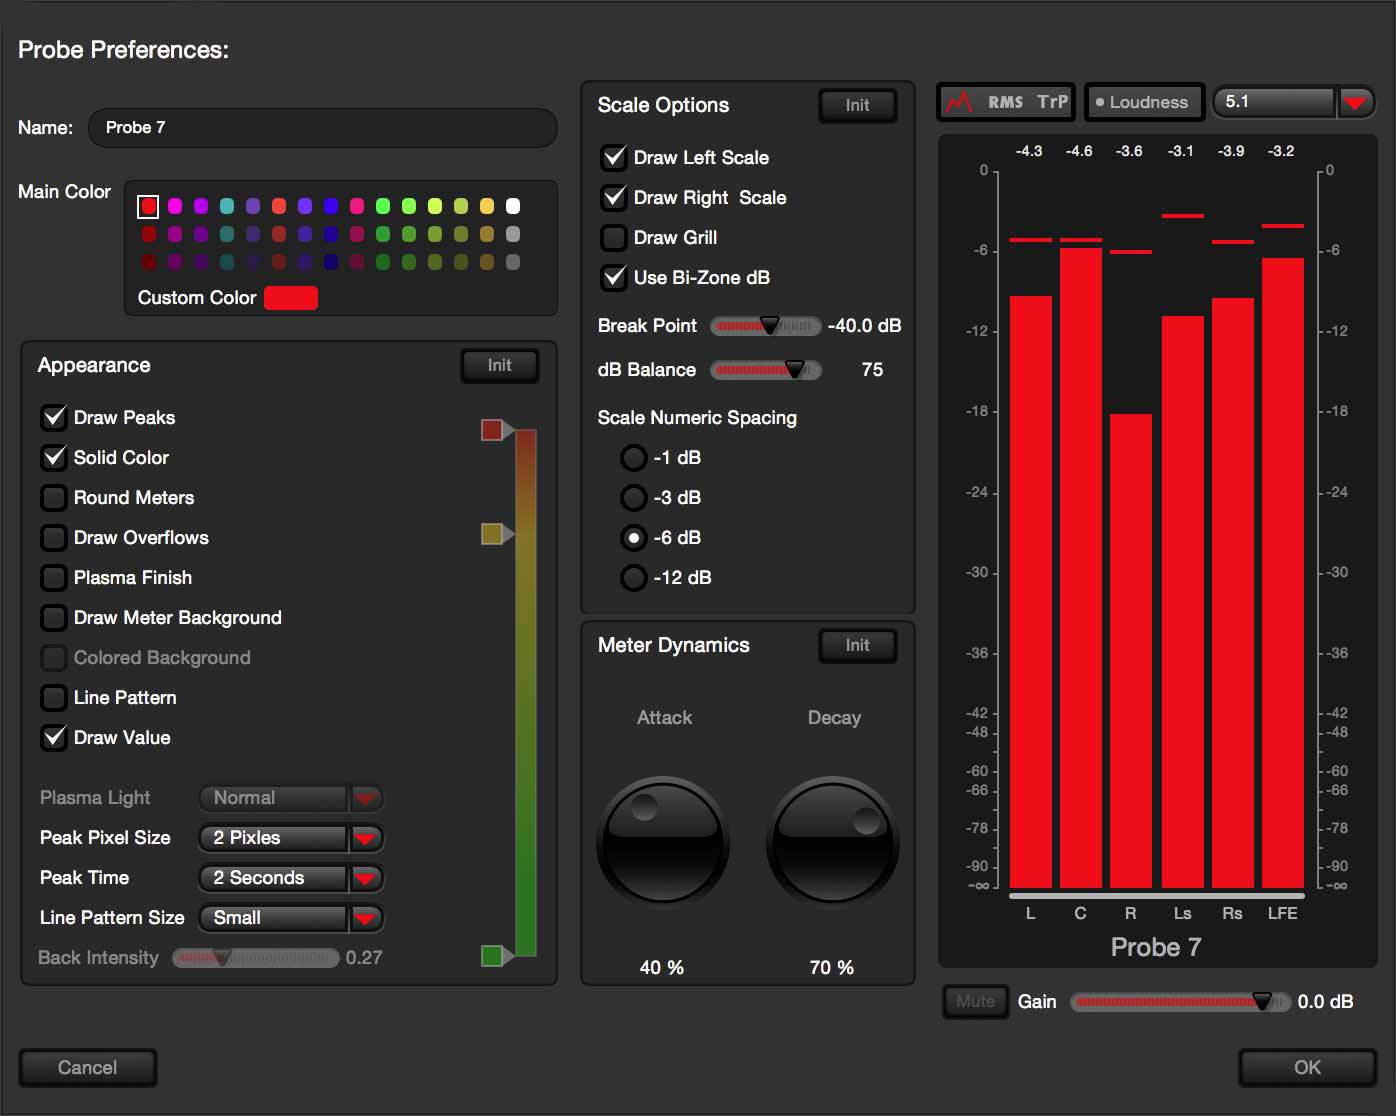Select the bright yellow-orange swatch top row

coord(487,206)
